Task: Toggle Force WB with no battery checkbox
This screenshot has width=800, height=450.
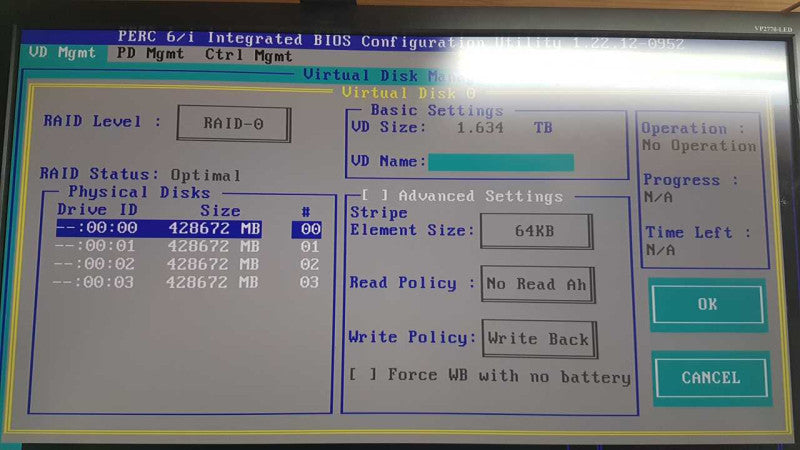Action: click(363, 374)
